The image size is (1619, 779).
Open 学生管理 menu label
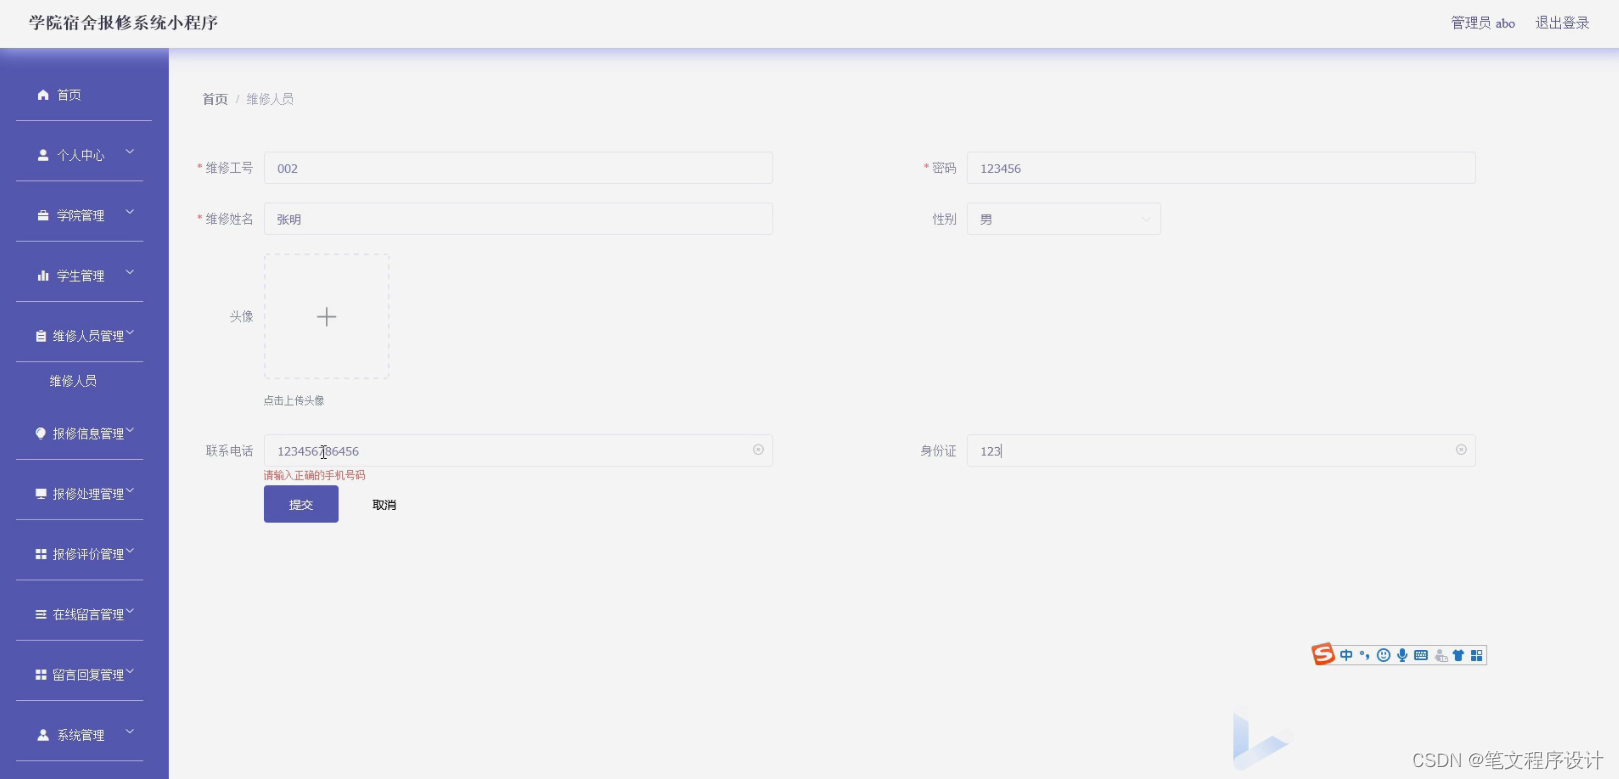pos(80,275)
